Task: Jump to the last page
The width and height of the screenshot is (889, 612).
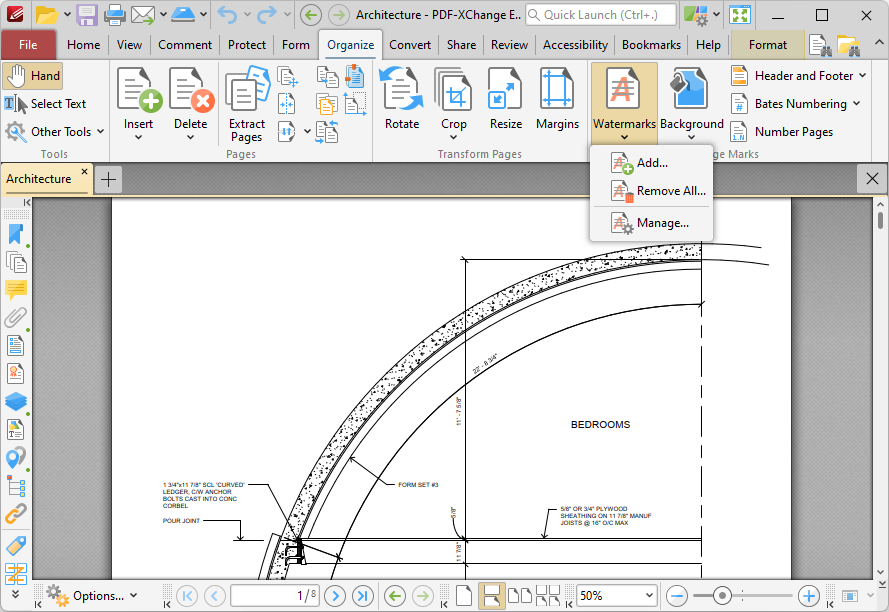Action: pyautogui.click(x=363, y=596)
